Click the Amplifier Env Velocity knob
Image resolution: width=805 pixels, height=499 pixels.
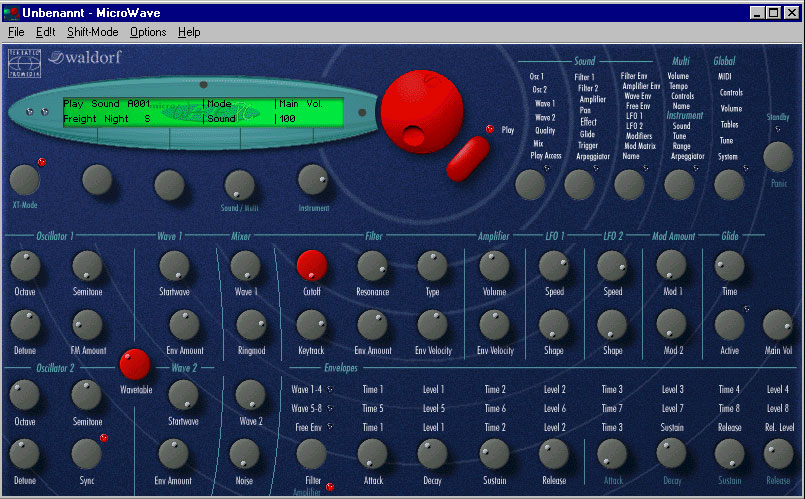pyautogui.click(x=494, y=325)
